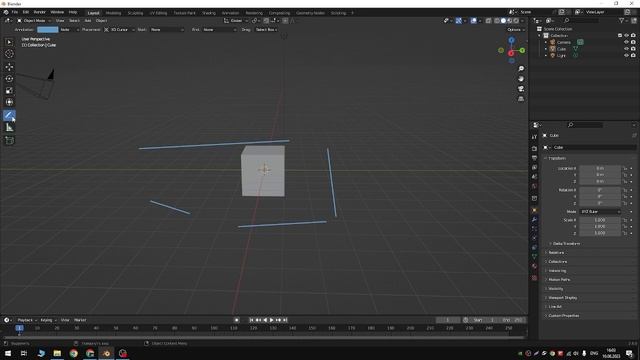
Task: Open the Modifiers wrench tab icon
Action: click(x=534, y=220)
